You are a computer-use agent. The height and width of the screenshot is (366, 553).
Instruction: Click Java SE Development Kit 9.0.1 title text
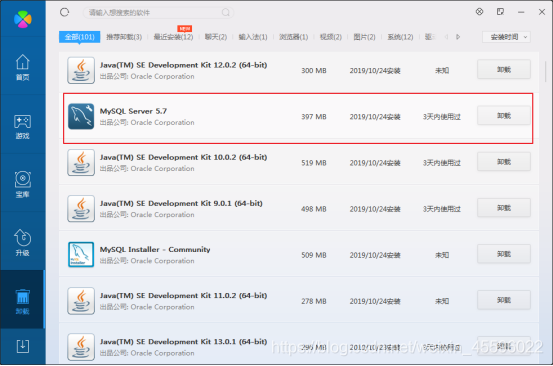[181, 203]
